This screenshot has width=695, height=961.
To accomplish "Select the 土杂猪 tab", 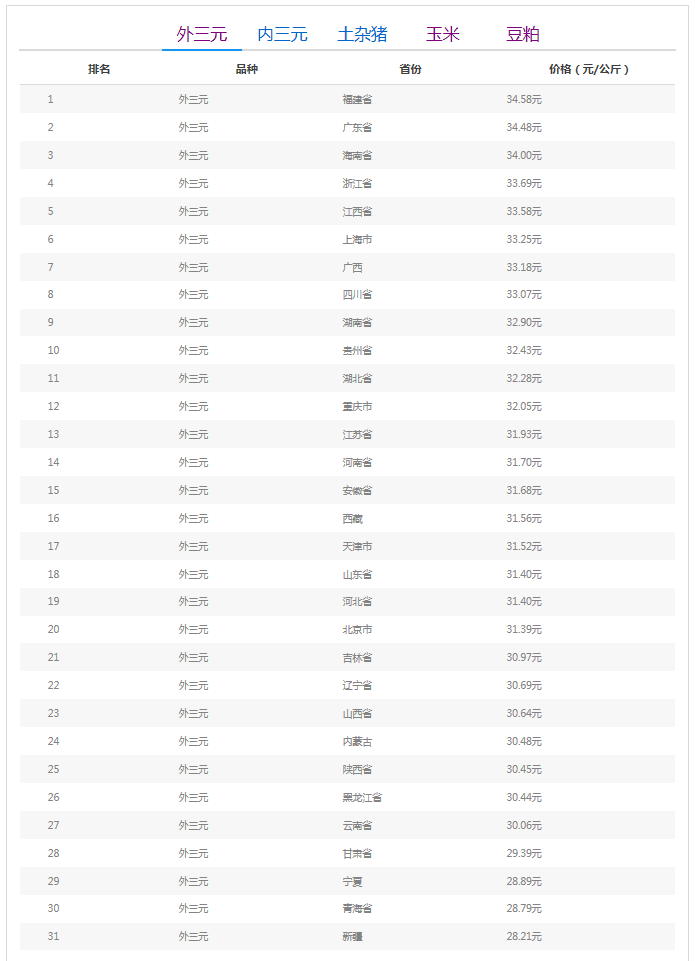I will click(x=362, y=34).
